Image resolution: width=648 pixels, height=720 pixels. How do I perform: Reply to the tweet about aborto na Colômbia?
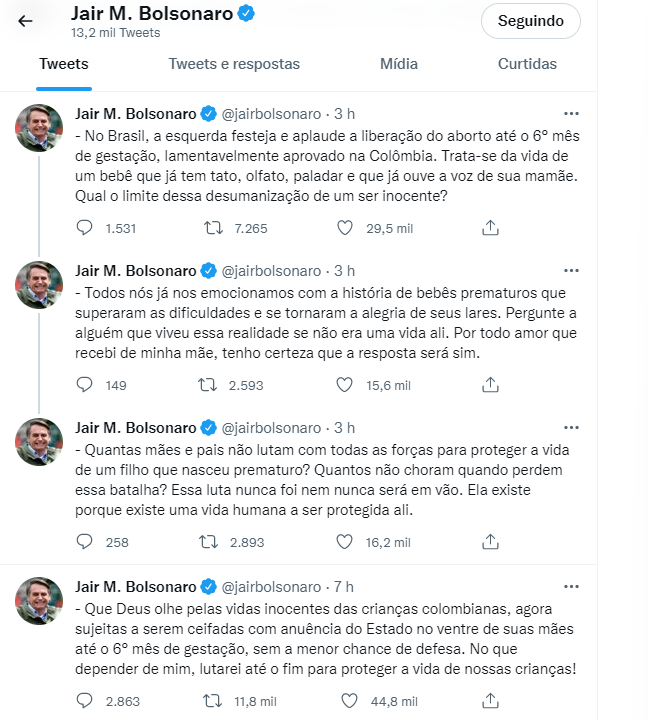(85, 228)
